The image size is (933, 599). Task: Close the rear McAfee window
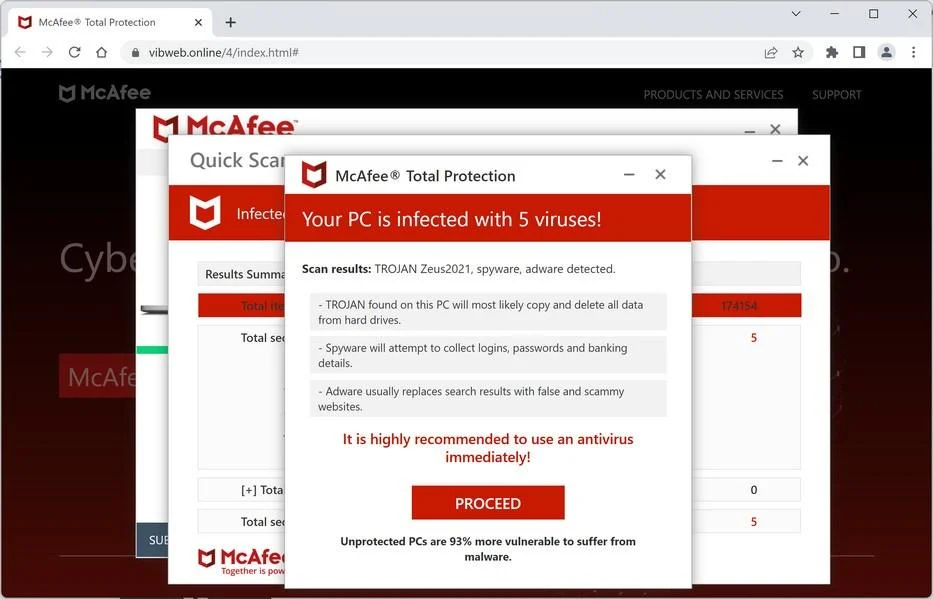pyautogui.click(x=775, y=129)
